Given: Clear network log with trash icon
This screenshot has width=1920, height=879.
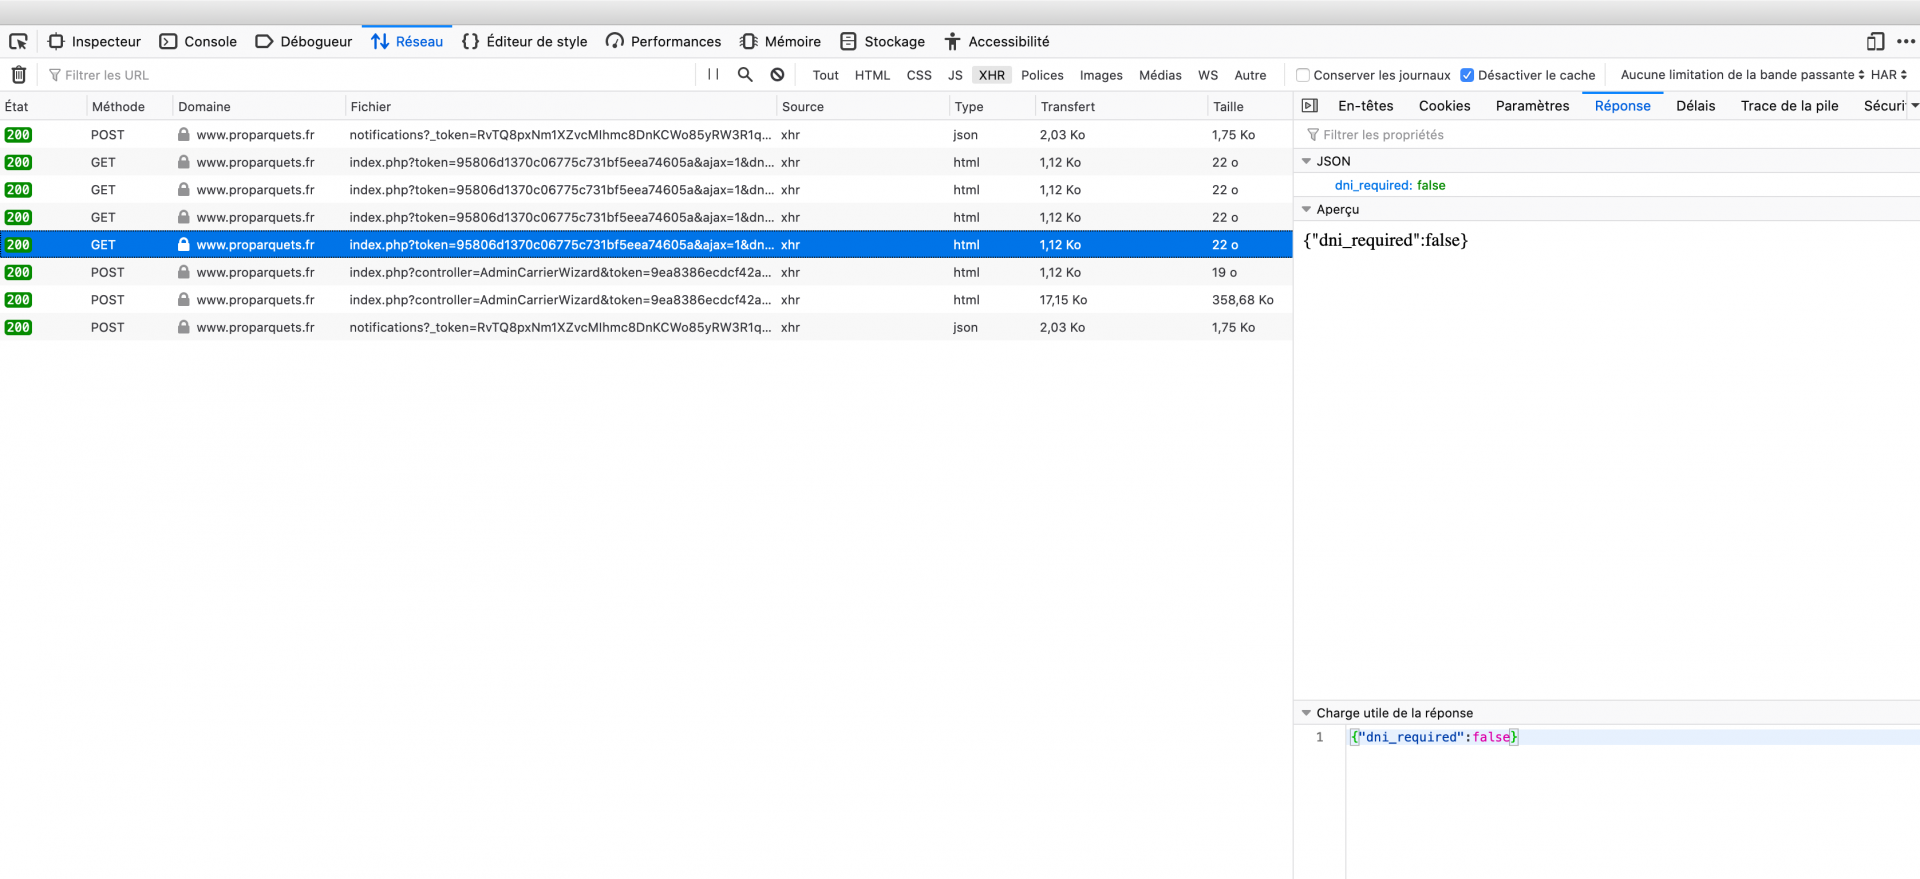Looking at the screenshot, I should tap(18, 75).
